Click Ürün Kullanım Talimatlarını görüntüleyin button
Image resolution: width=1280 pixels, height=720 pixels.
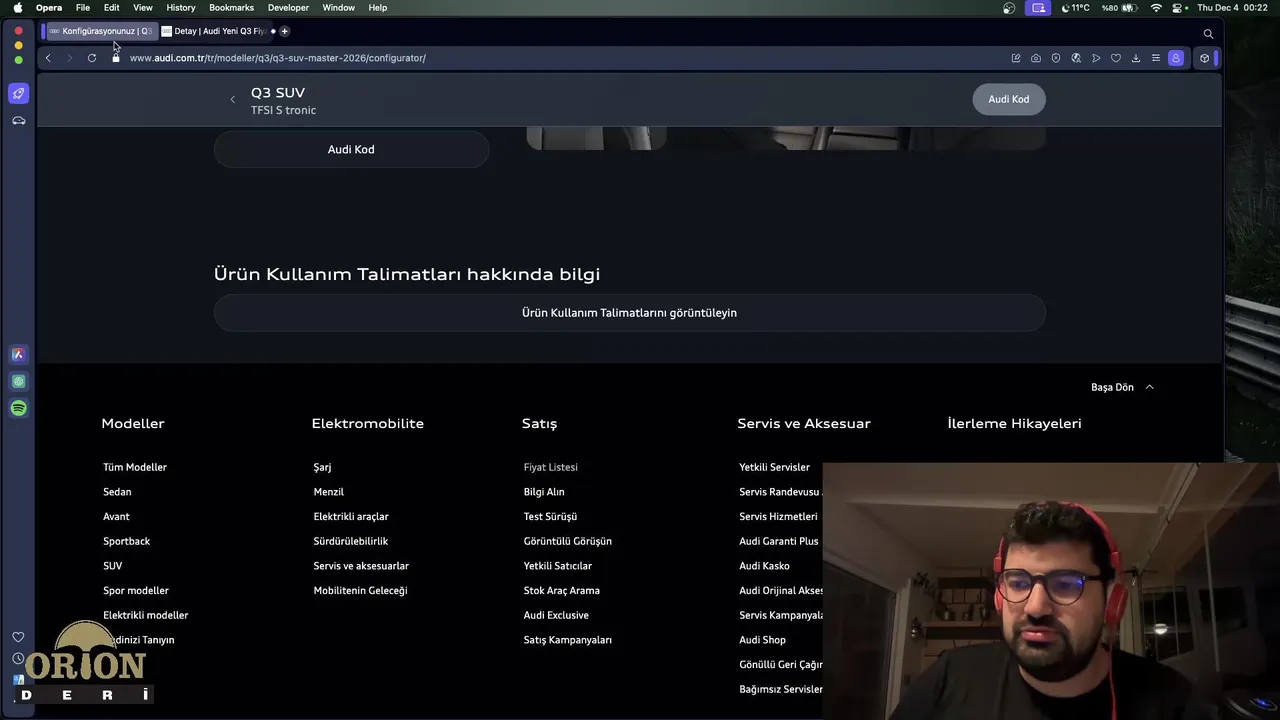[629, 313]
